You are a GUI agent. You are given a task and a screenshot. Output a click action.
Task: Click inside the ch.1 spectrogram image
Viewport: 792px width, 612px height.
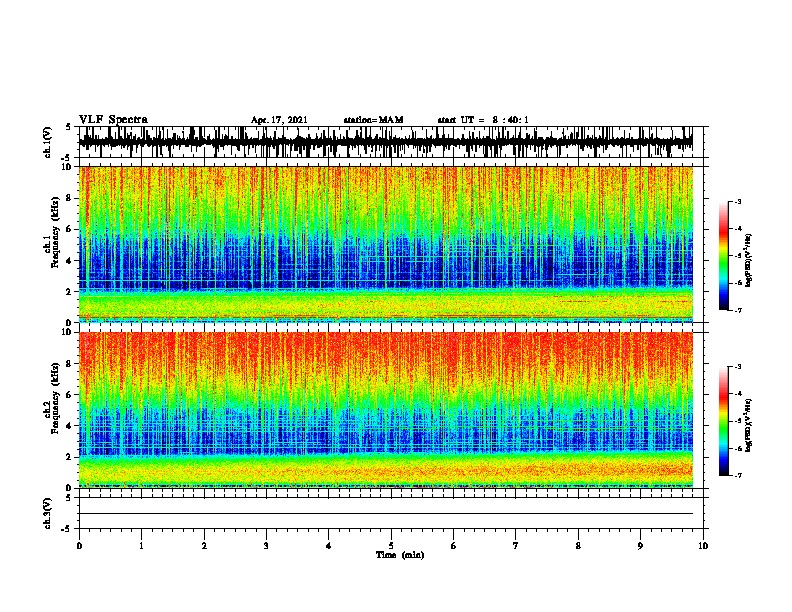386,244
